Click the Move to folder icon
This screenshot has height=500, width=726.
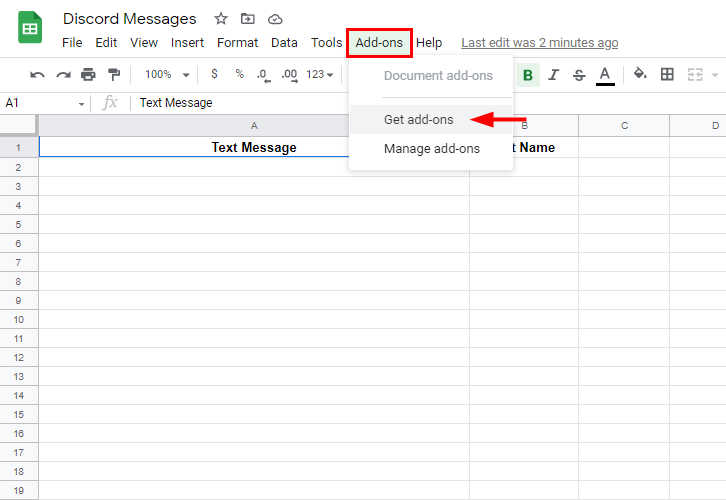click(248, 19)
